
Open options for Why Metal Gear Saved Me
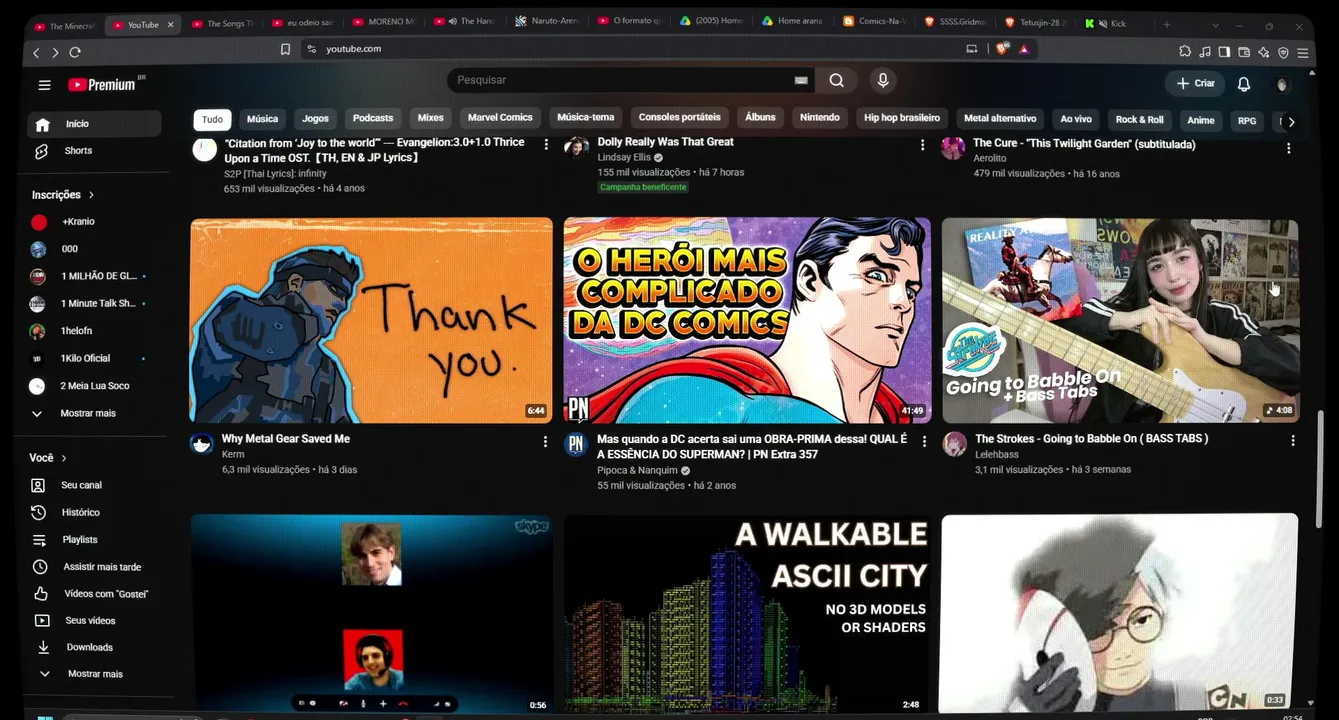tap(545, 441)
